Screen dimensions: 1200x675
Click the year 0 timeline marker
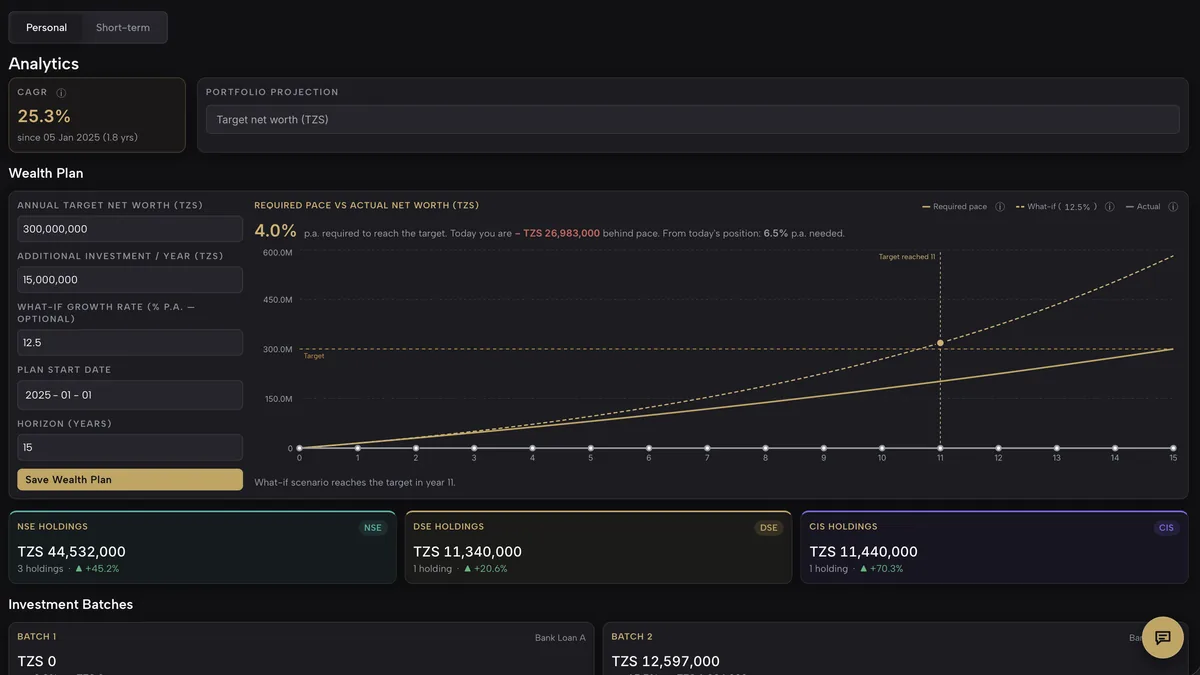coord(299,448)
